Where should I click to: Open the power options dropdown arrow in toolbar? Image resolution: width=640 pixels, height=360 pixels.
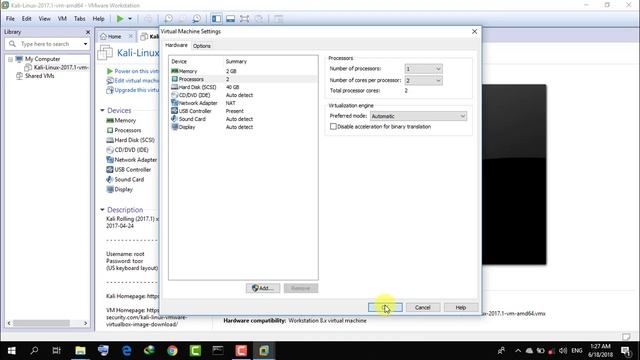tap(130, 19)
